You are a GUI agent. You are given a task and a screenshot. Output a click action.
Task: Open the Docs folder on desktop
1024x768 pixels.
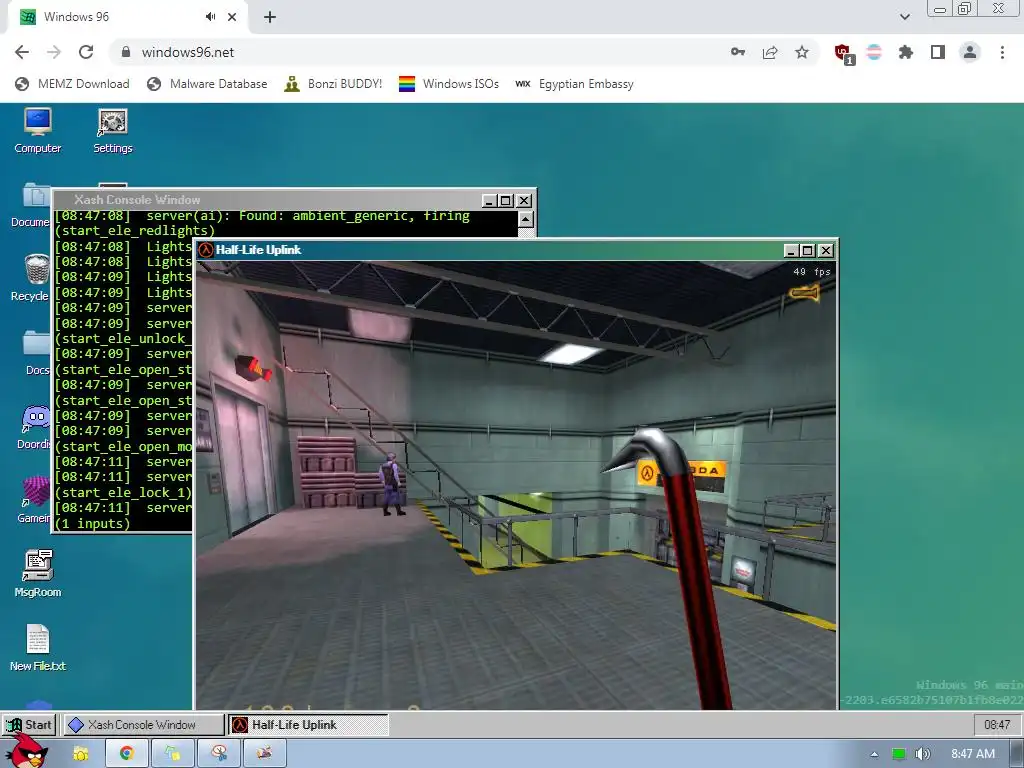pos(36,352)
